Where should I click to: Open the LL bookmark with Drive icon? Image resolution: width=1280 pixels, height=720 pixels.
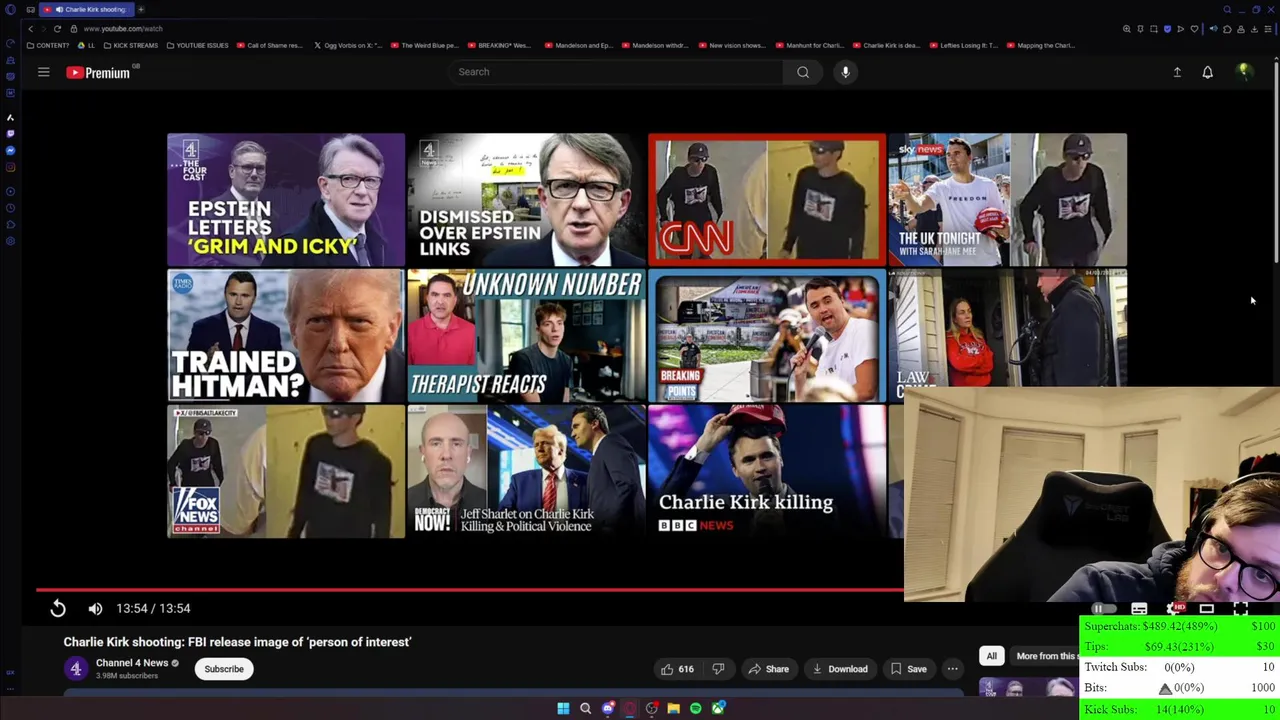[87, 45]
